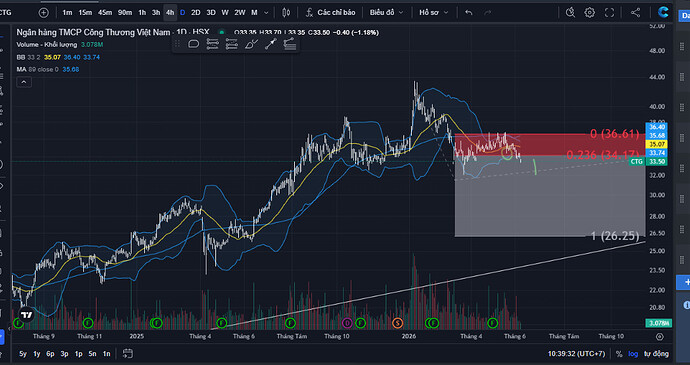Select the W weekly timeframe
Viewport: 690px width, 365px height.
coord(225,12)
